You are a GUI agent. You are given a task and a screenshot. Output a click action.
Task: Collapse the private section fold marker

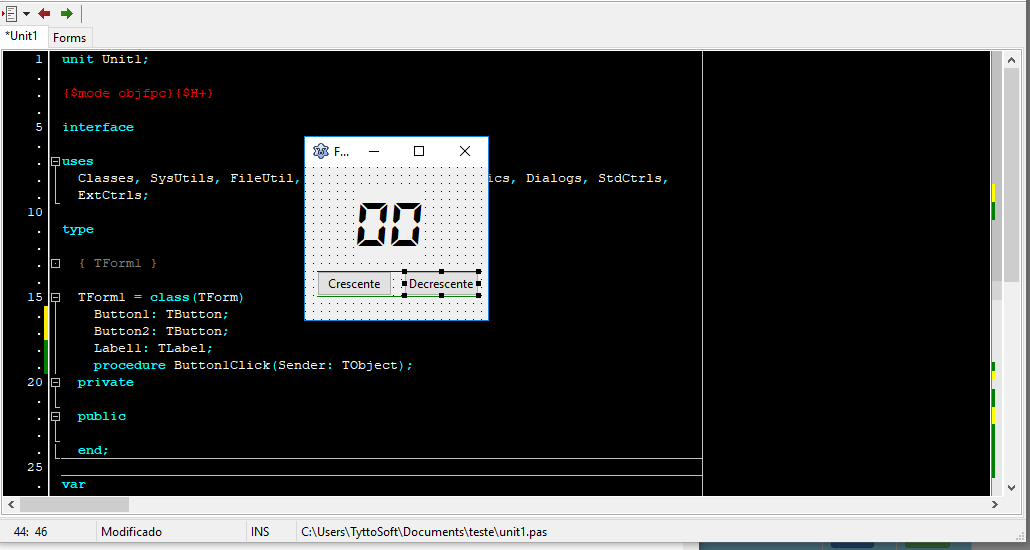55,383
